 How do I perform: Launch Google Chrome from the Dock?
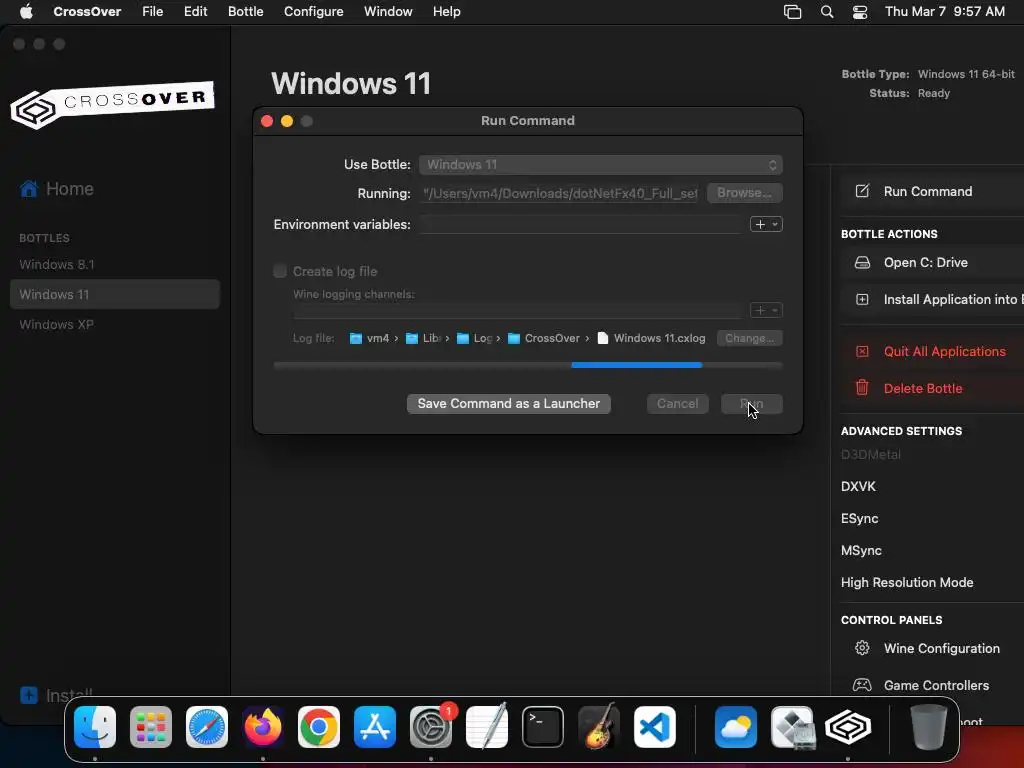pos(319,727)
